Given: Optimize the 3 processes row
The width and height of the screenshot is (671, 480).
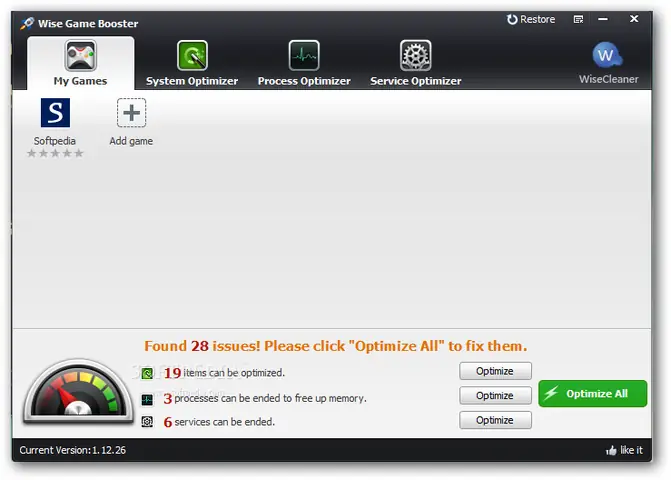Looking at the screenshot, I should 496,396.
